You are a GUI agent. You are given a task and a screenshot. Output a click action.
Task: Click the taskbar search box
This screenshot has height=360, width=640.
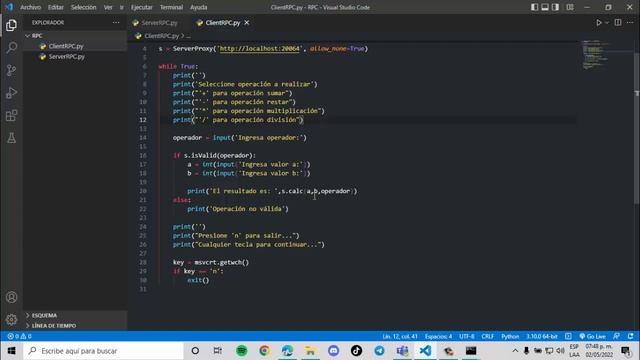pyautogui.click(x=104, y=351)
